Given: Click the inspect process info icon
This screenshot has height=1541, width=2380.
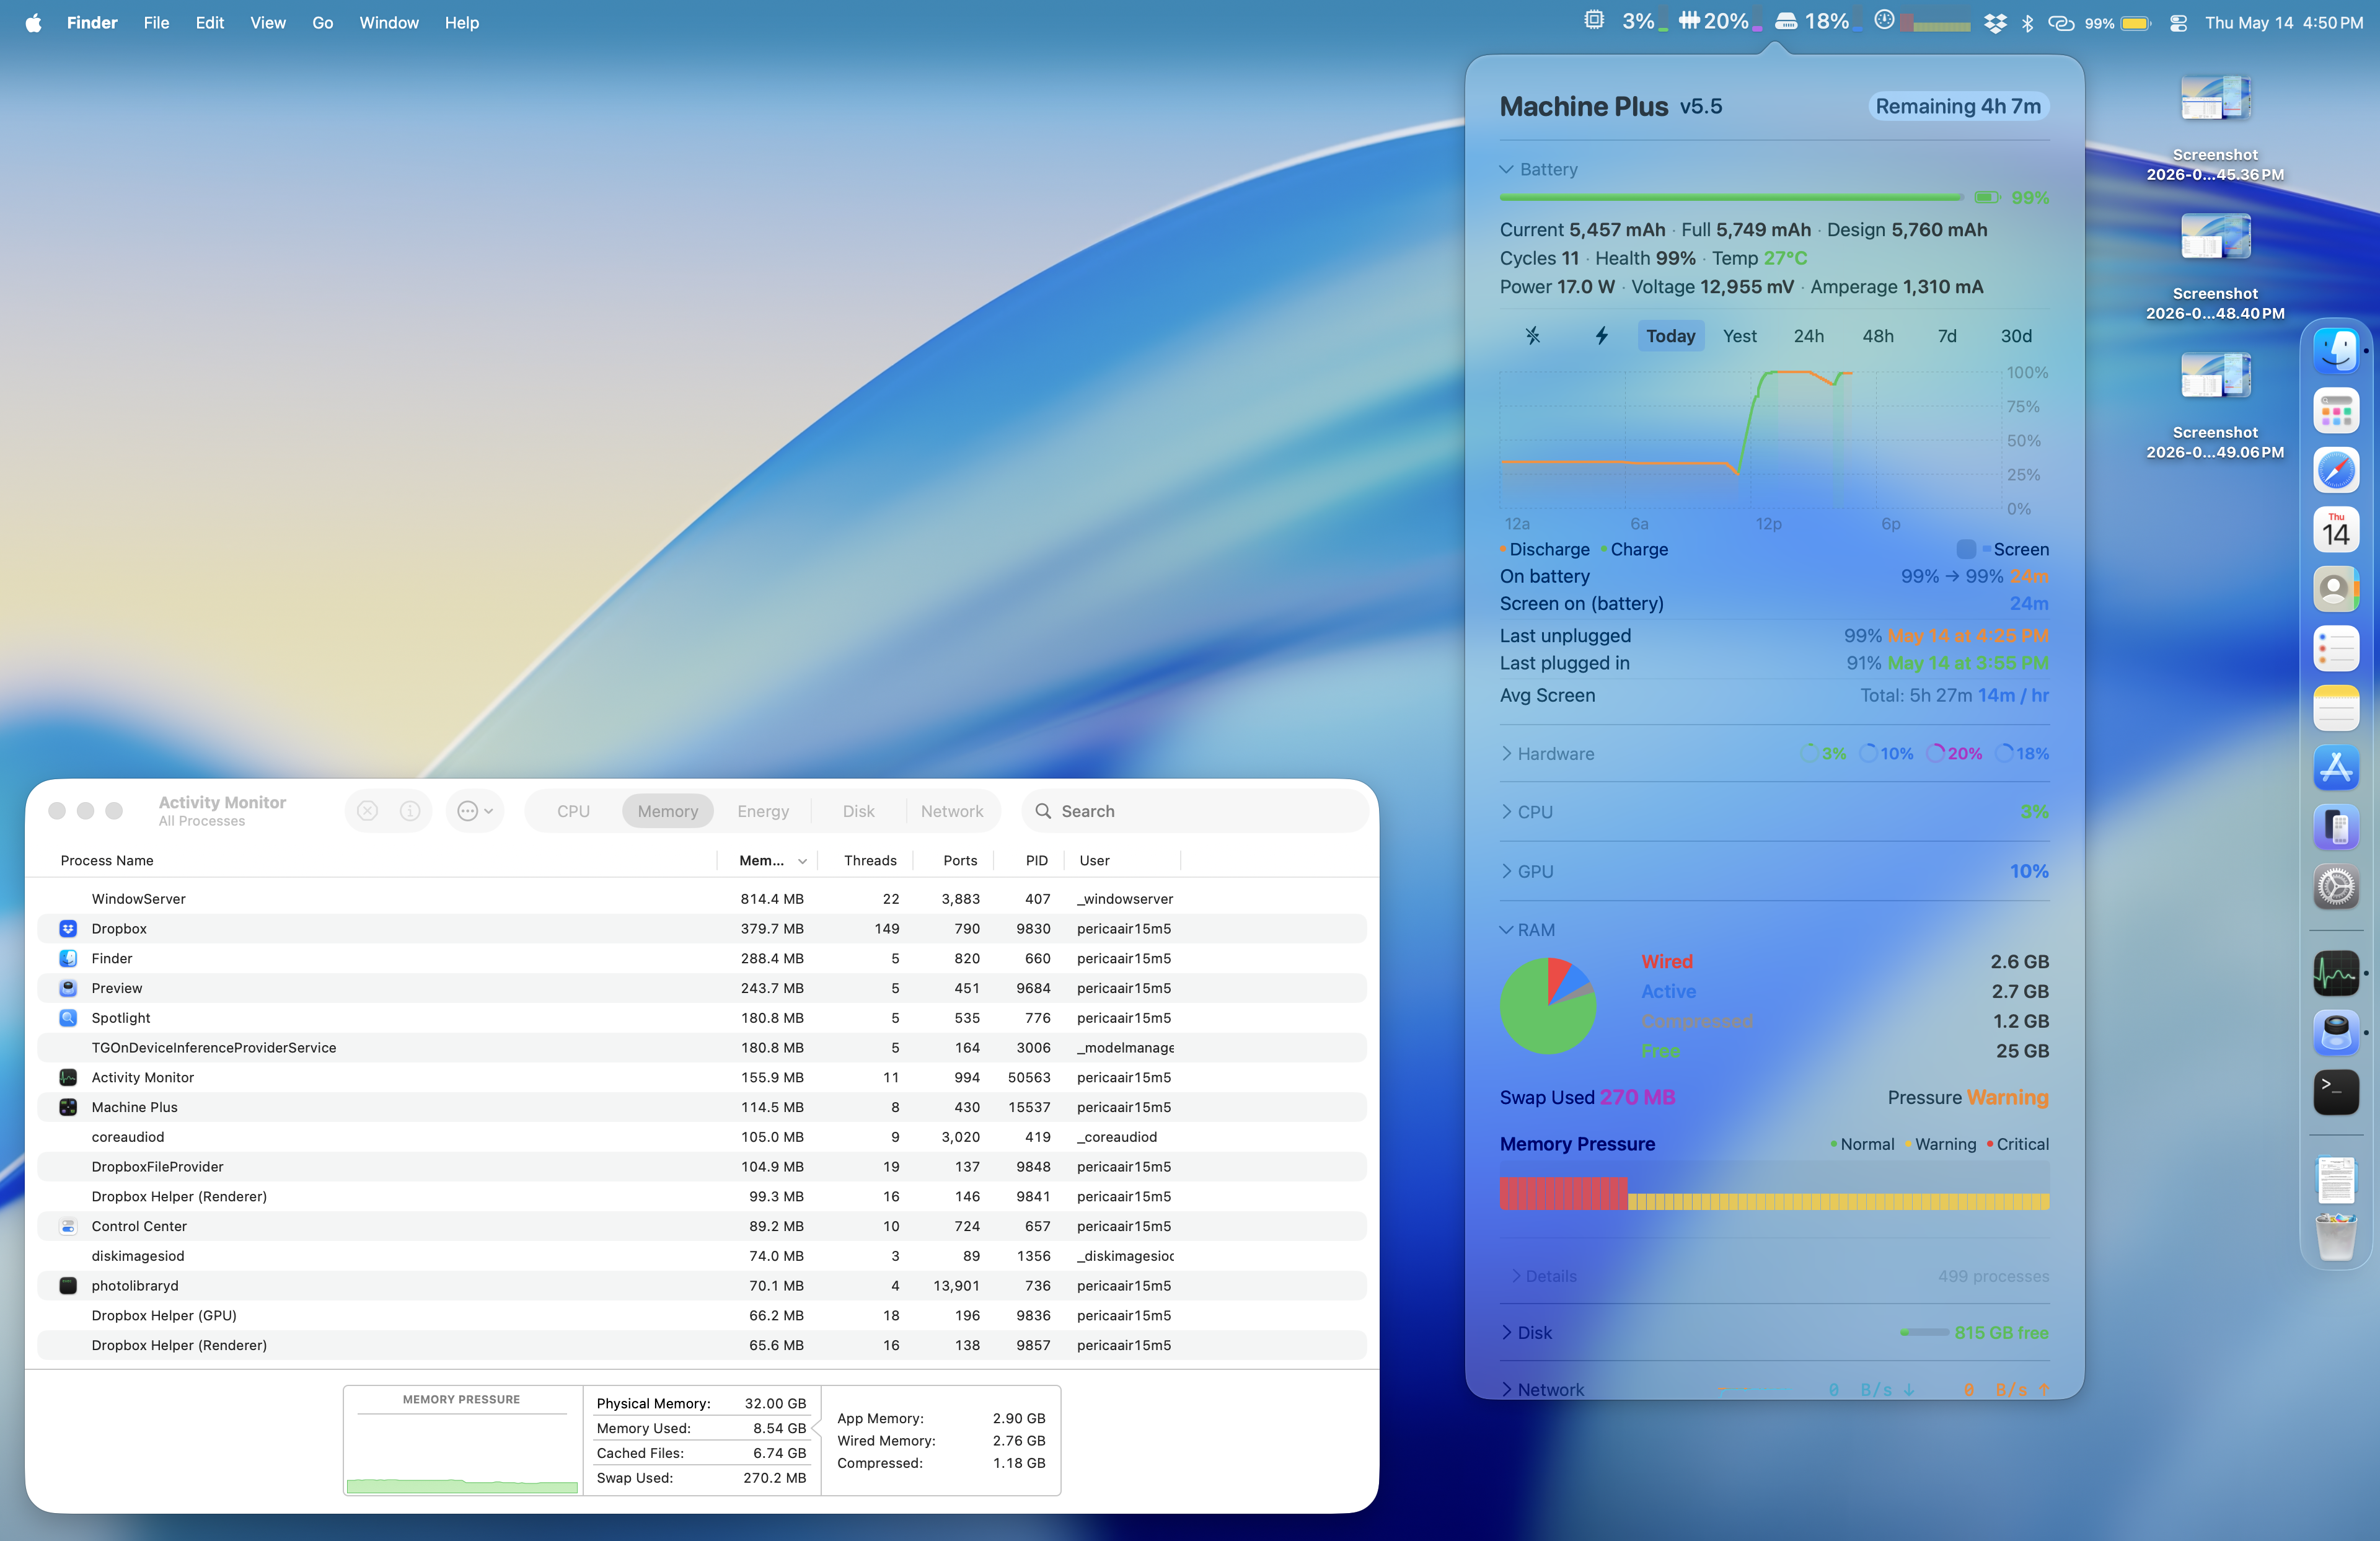Looking at the screenshot, I should click(410, 811).
